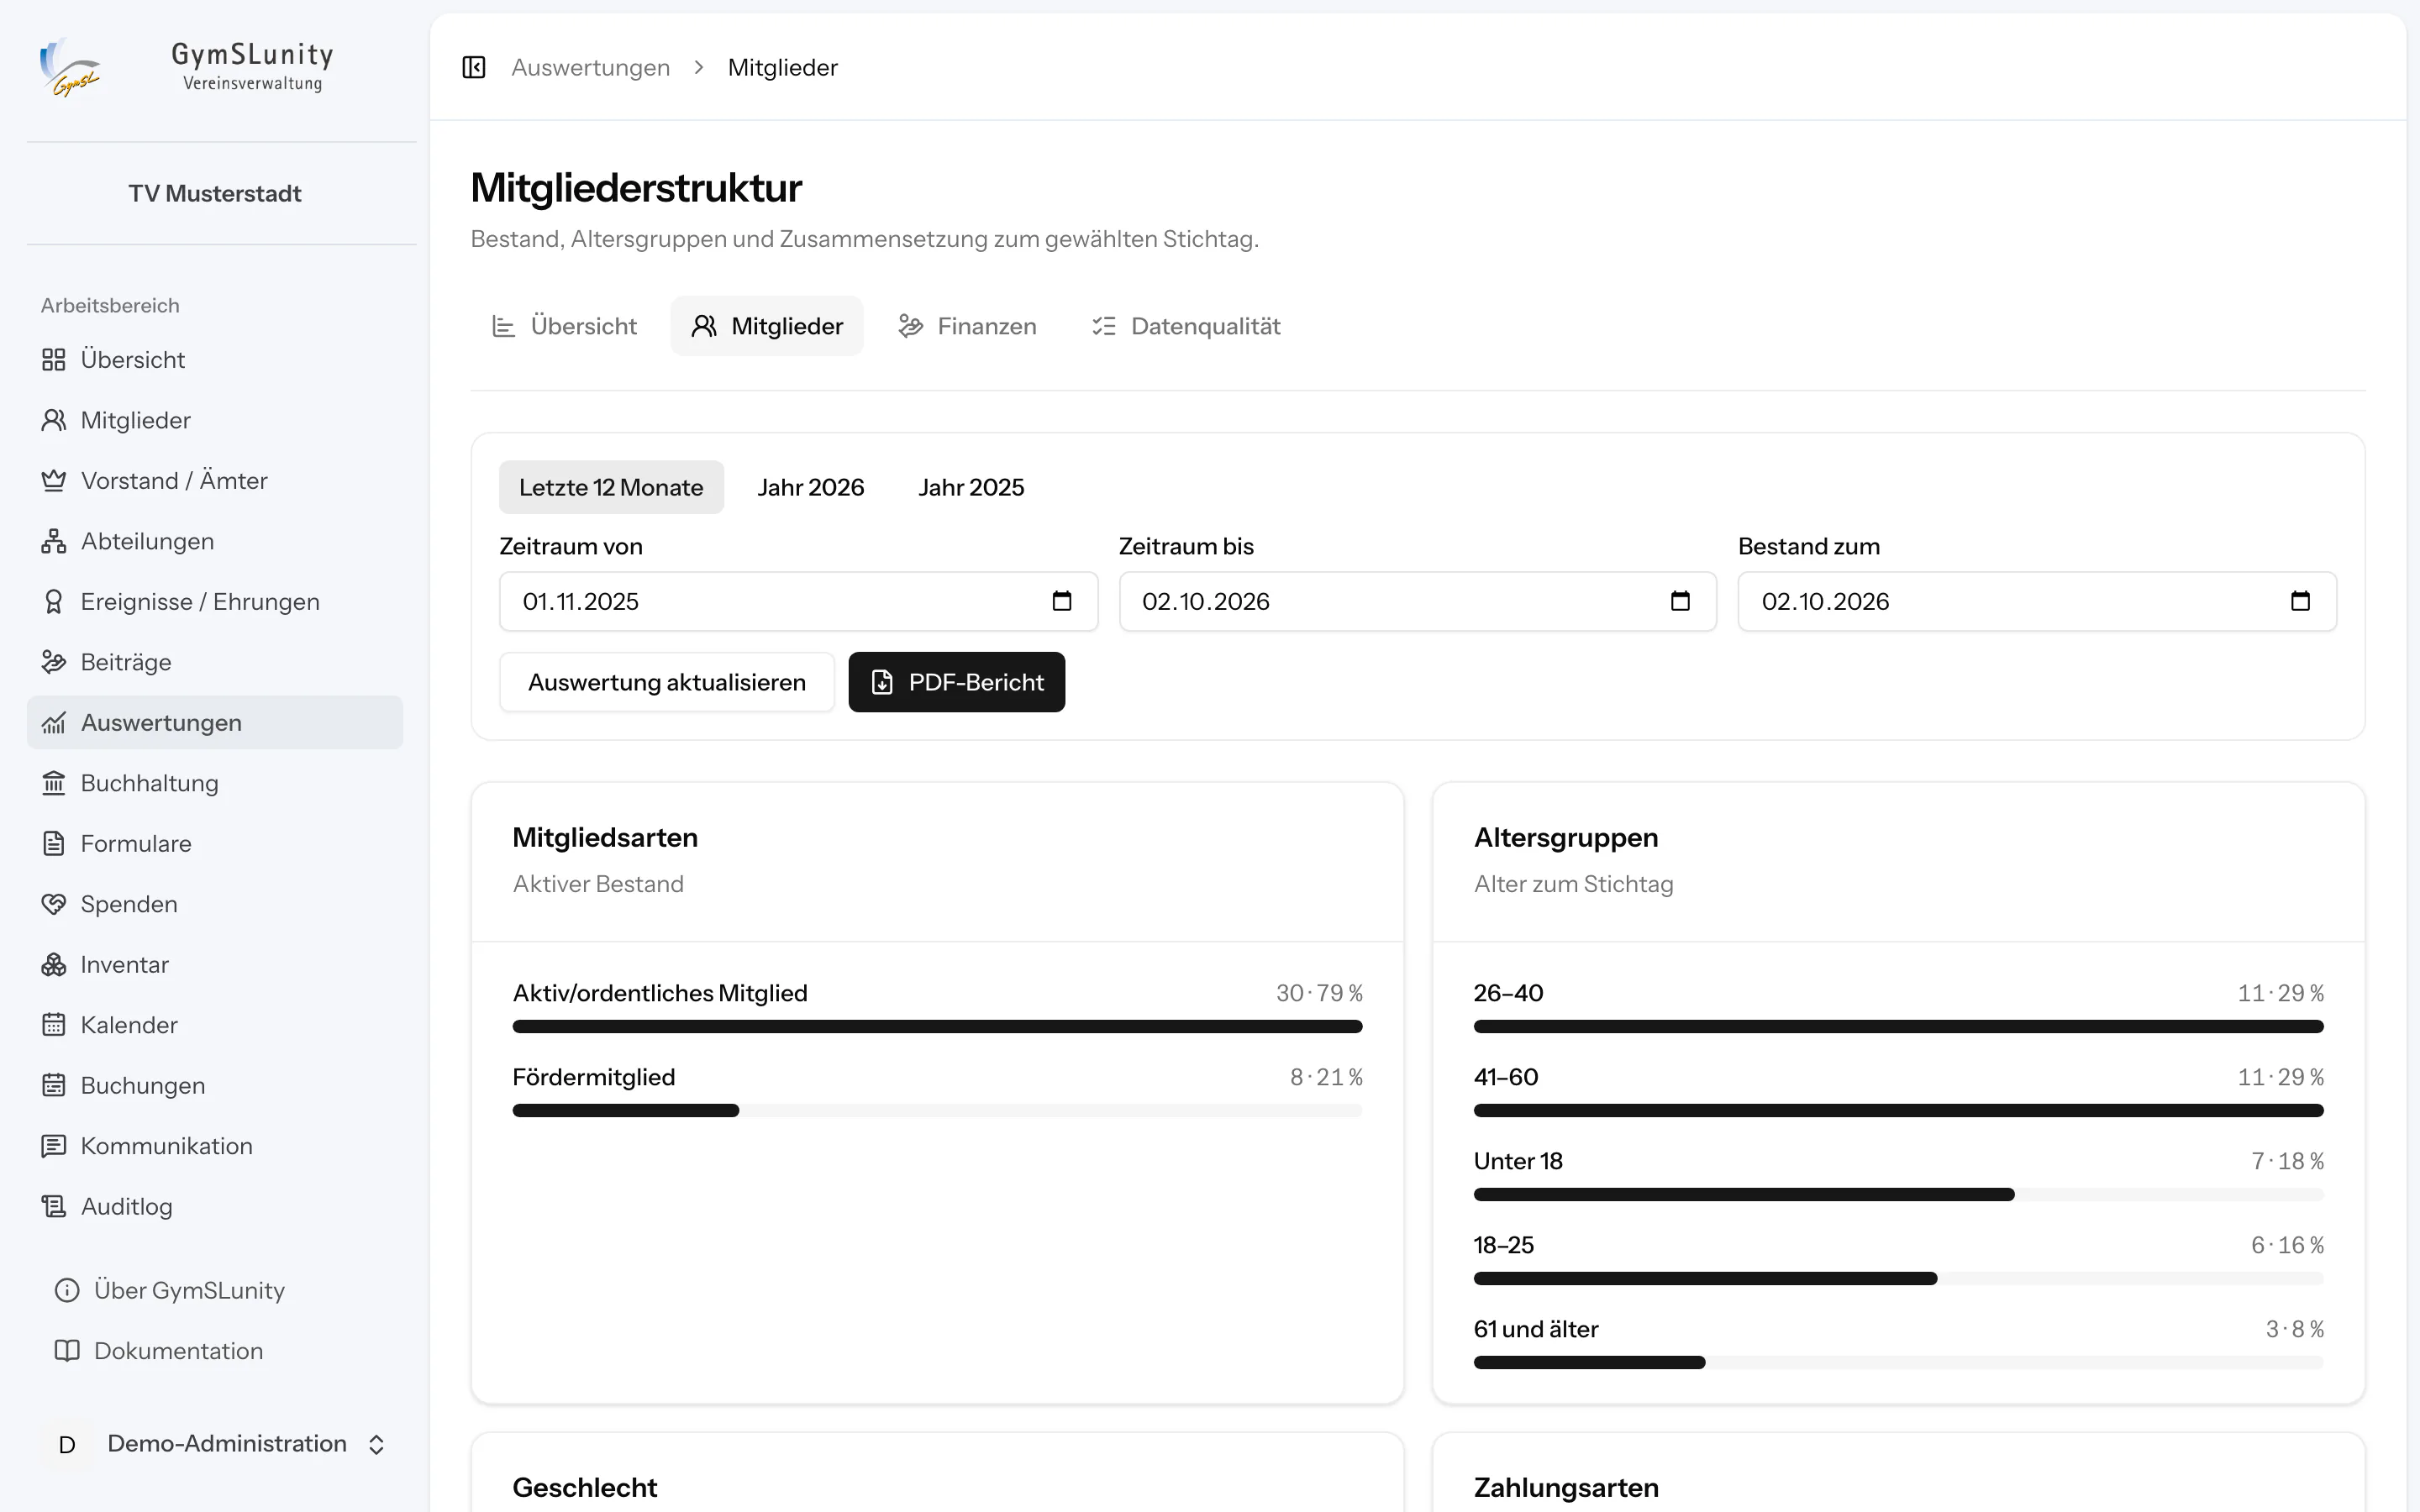Open Auswertungen in sidebar
The width and height of the screenshot is (2420, 1512).
[x=215, y=723]
